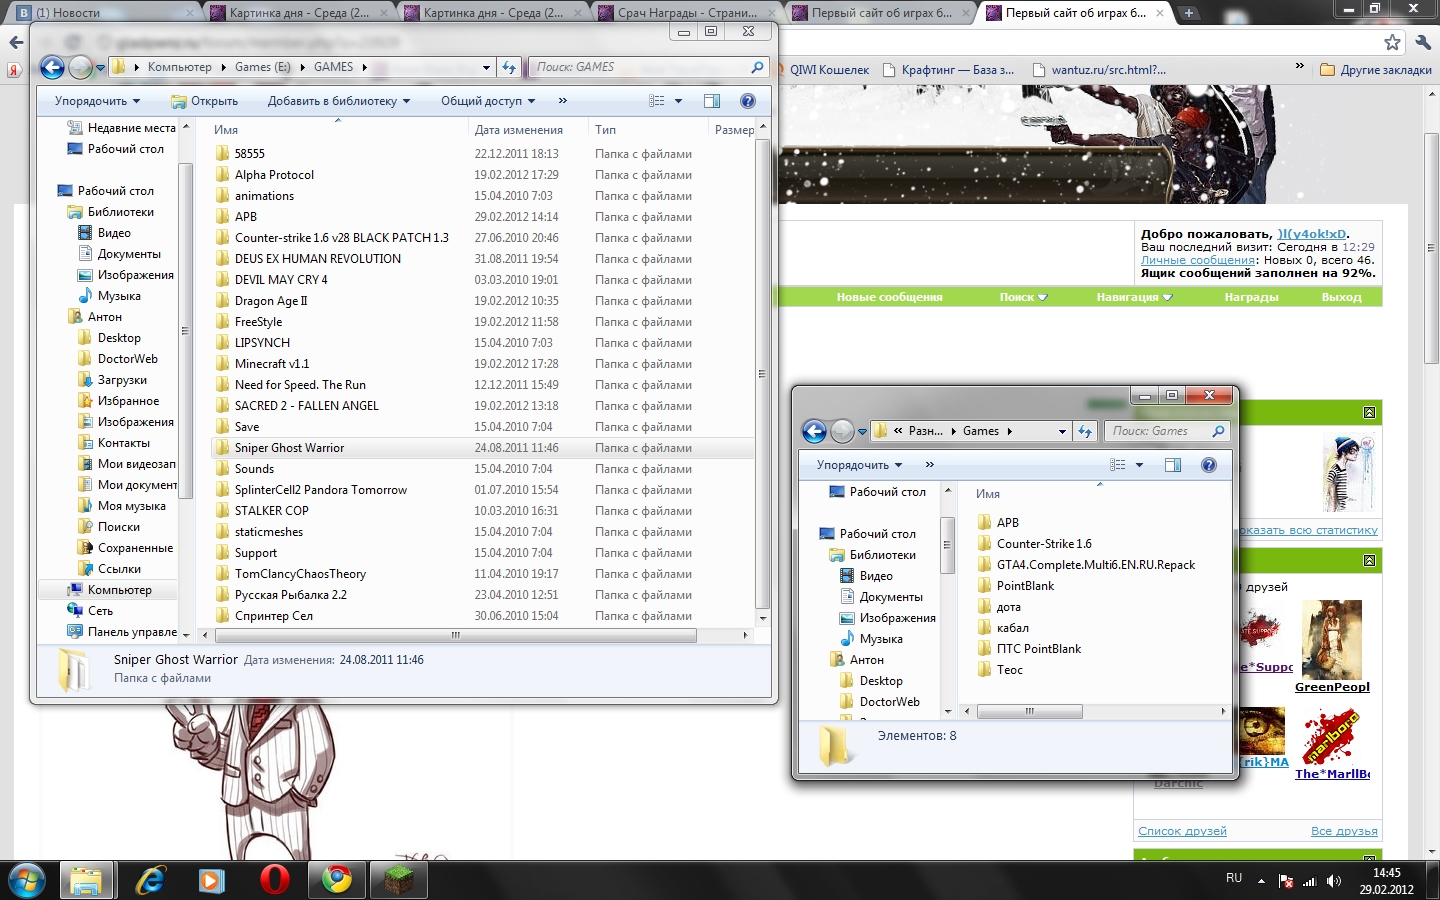Click the Internet Explorer taskbar icon
The width and height of the screenshot is (1440, 900).
(x=150, y=880)
